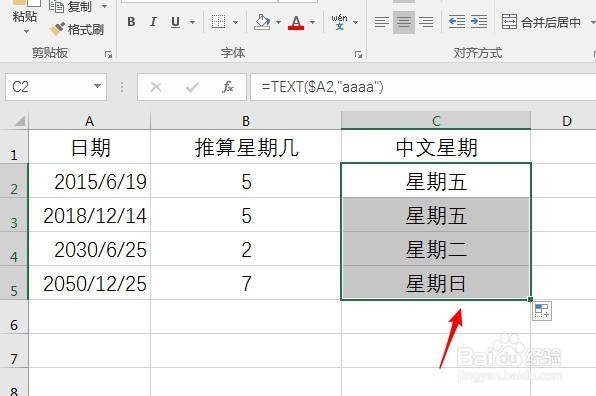Select row 7 header
This screenshot has height=396, width=596.
point(14,351)
